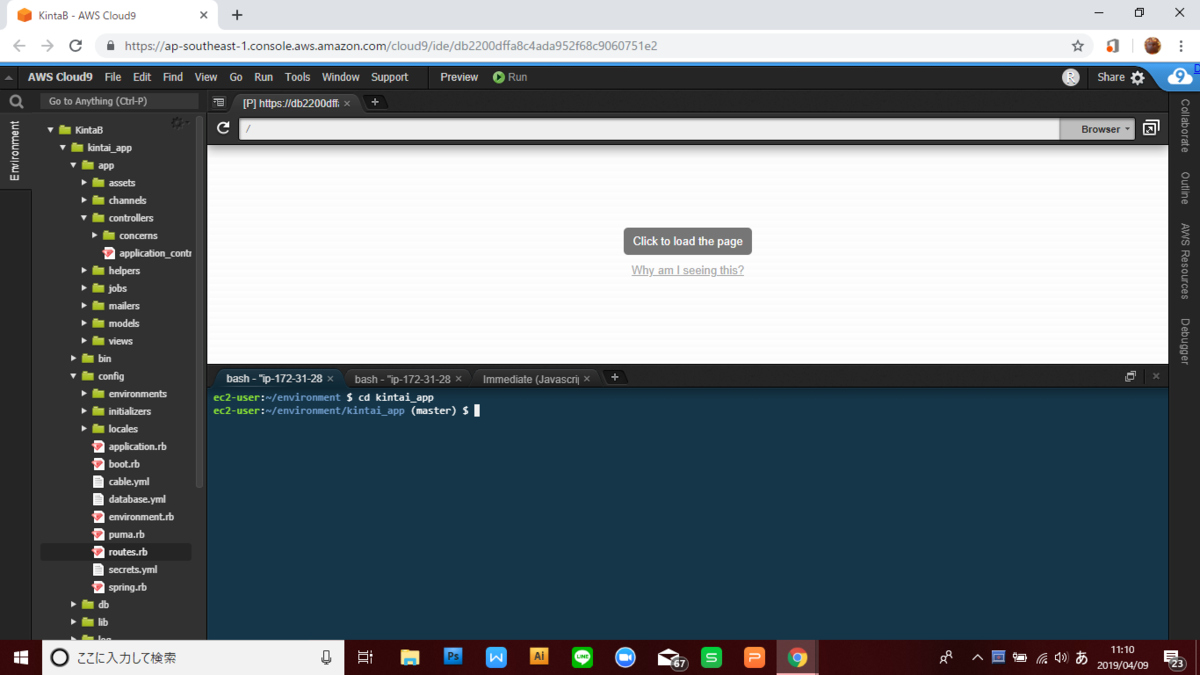Close the preview tab
The width and height of the screenshot is (1200, 675).
click(347, 103)
